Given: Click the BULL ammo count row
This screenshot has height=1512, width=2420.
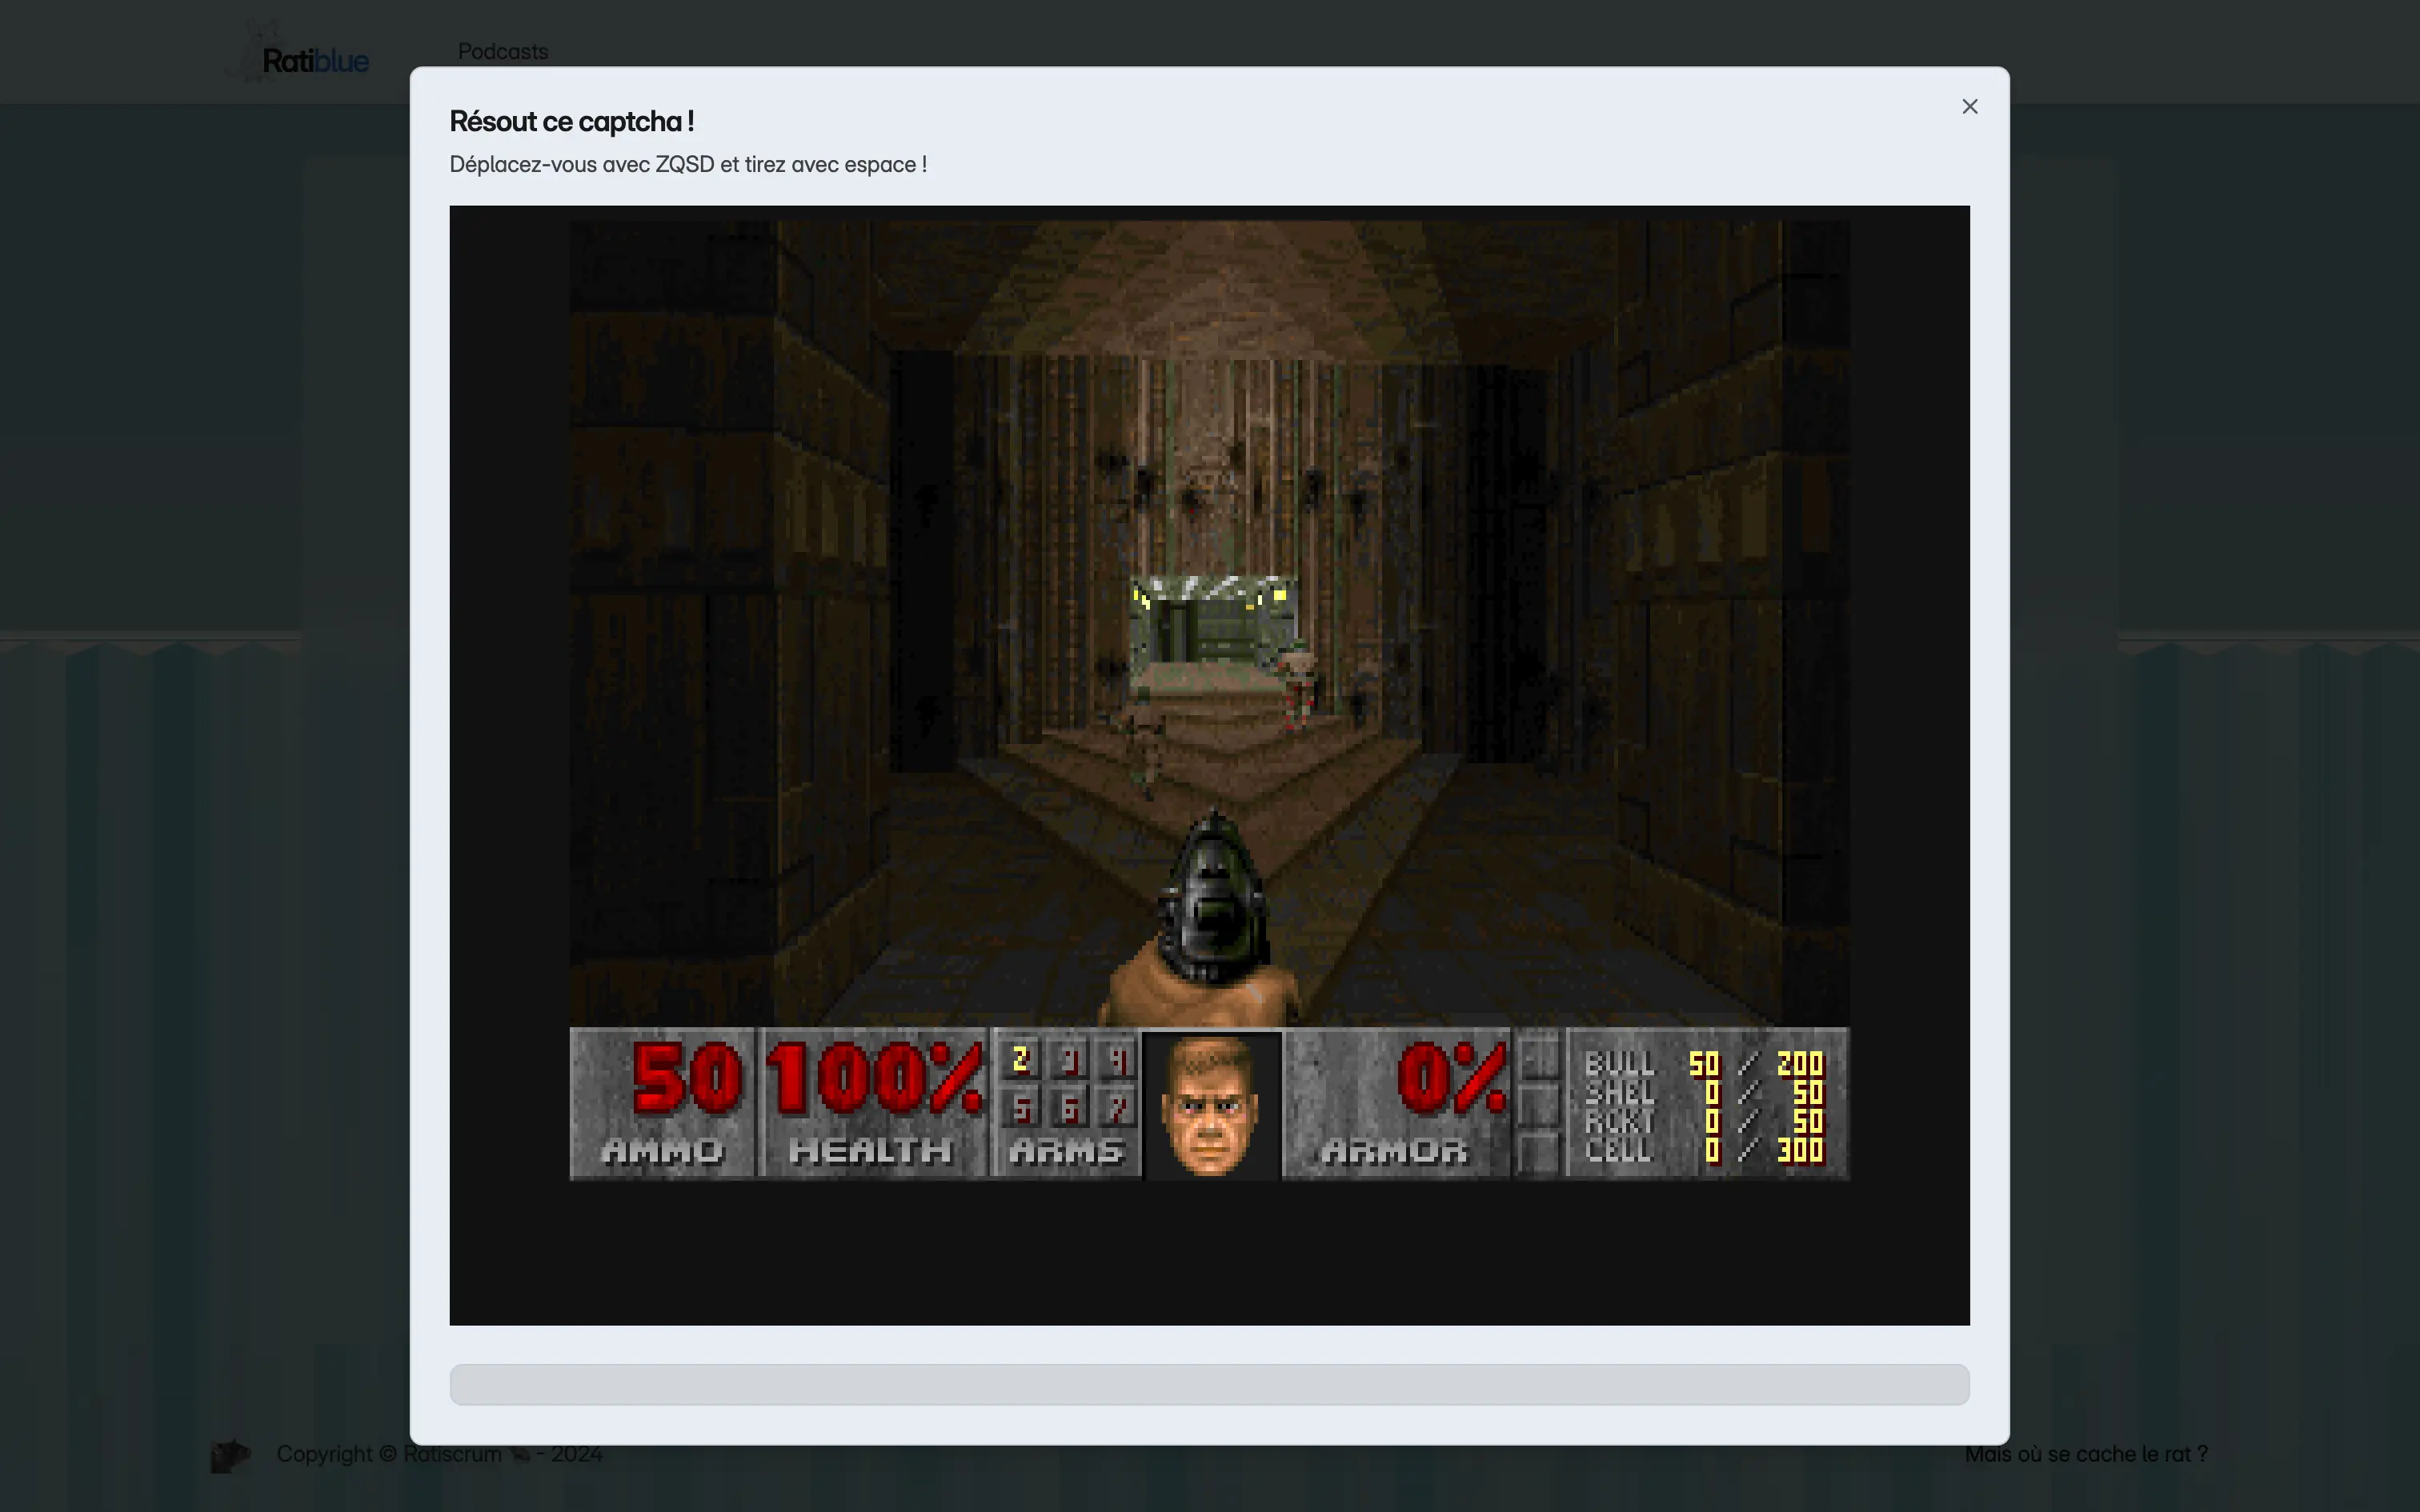Looking at the screenshot, I should pos(1704,1063).
